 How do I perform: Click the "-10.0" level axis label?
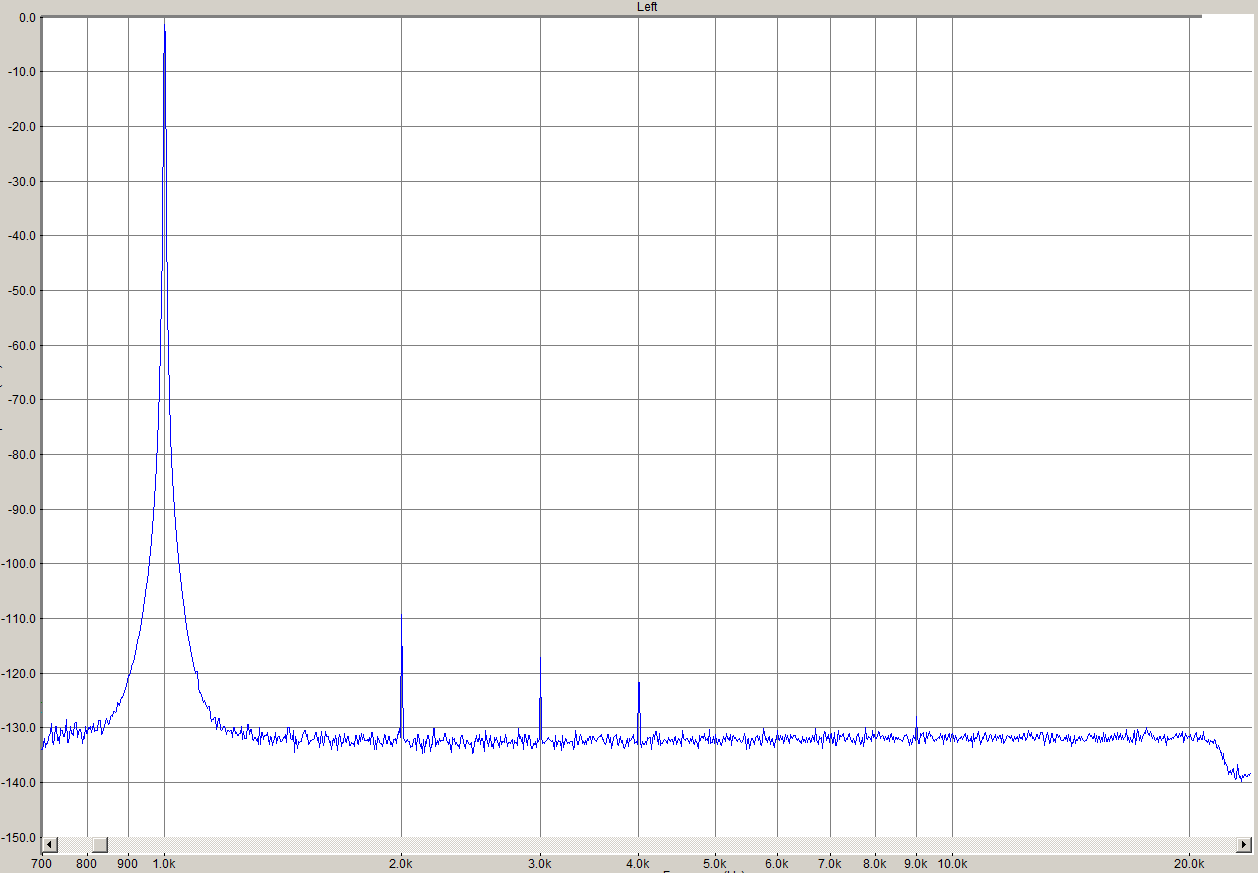[x=22, y=71]
